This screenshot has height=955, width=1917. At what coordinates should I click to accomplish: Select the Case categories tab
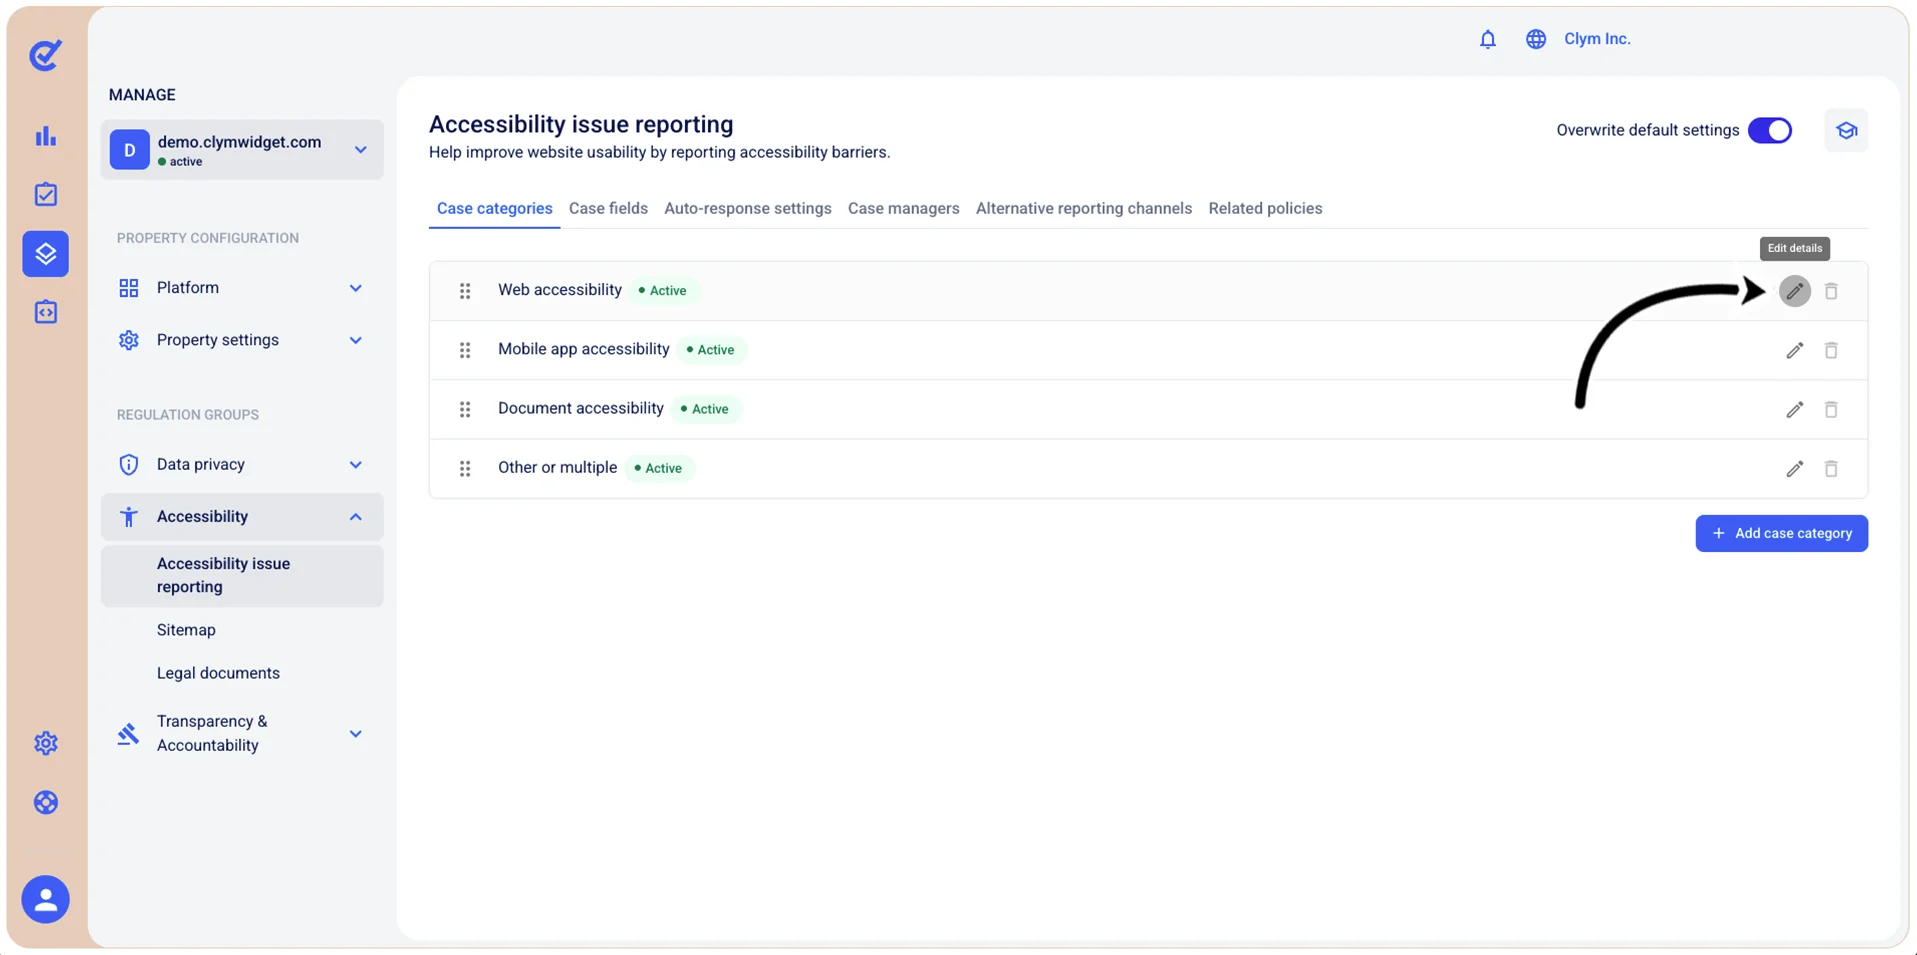tap(494, 208)
